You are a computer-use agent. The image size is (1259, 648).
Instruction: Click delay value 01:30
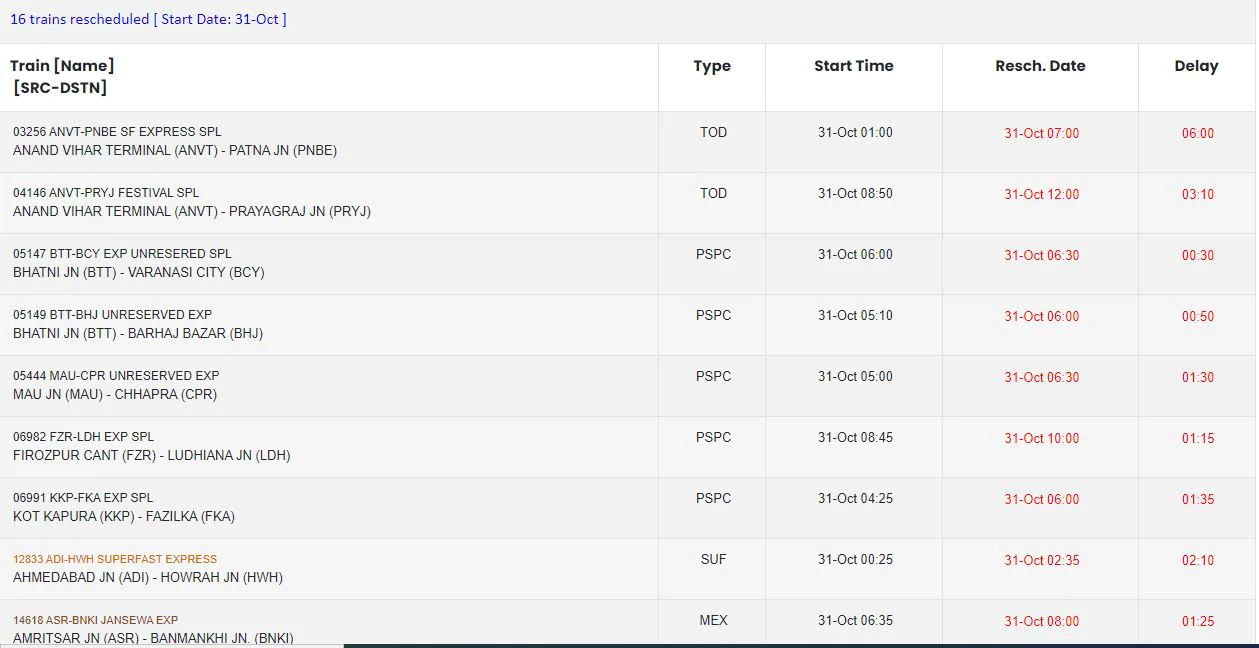point(1198,377)
